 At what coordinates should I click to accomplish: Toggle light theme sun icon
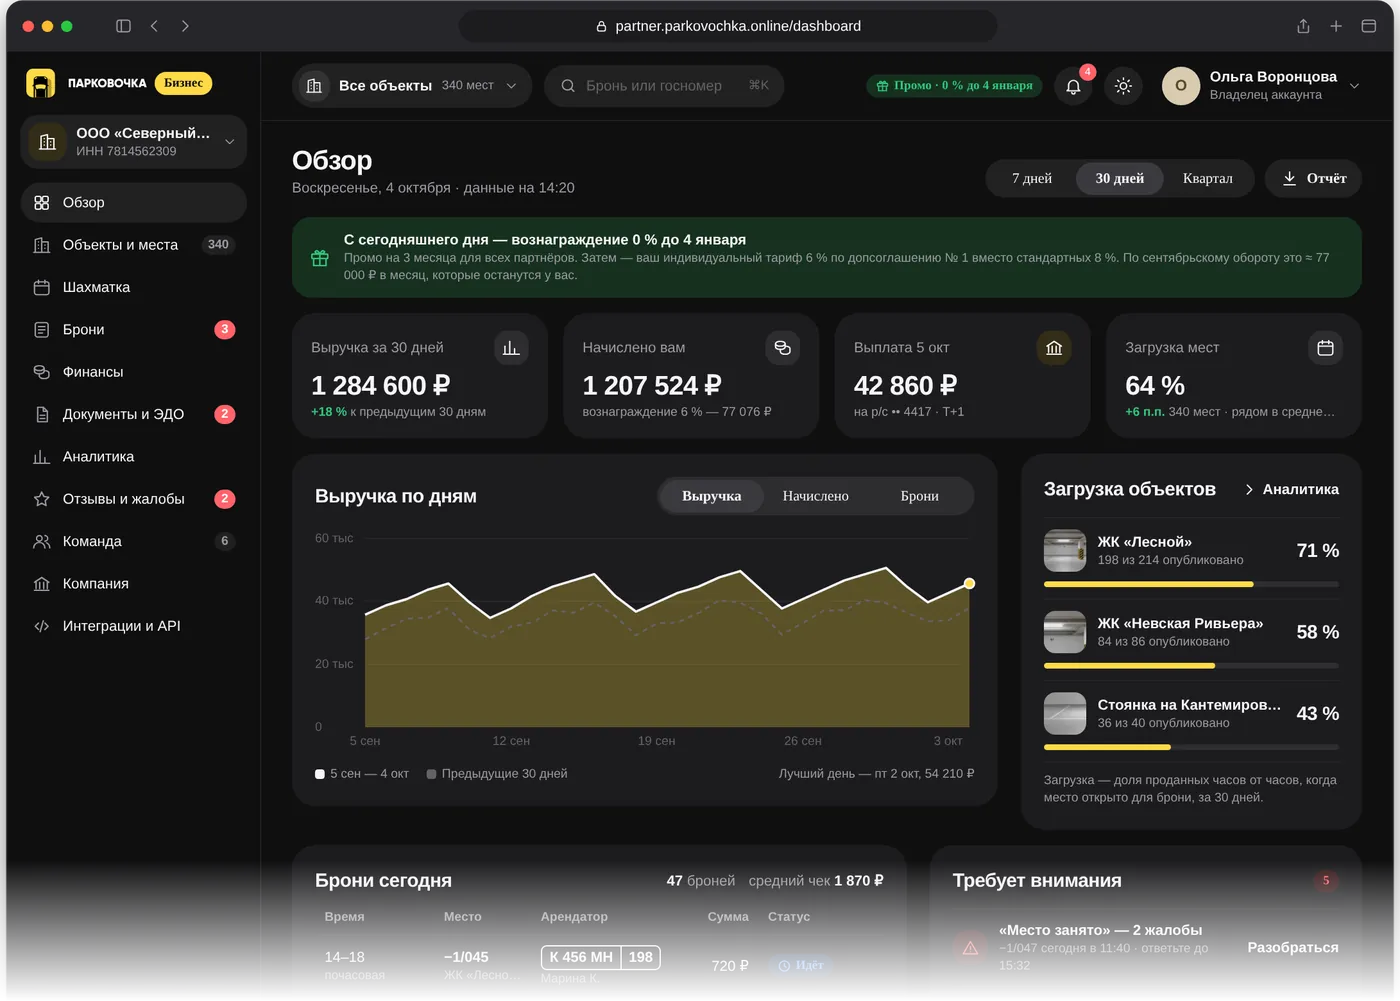click(x=1123, y=86)
